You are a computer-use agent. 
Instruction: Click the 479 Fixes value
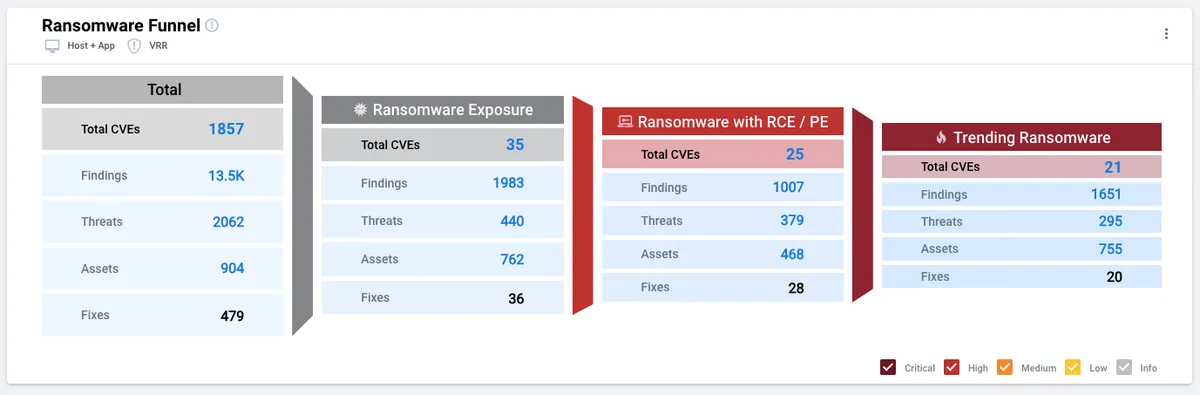point(232,315)
